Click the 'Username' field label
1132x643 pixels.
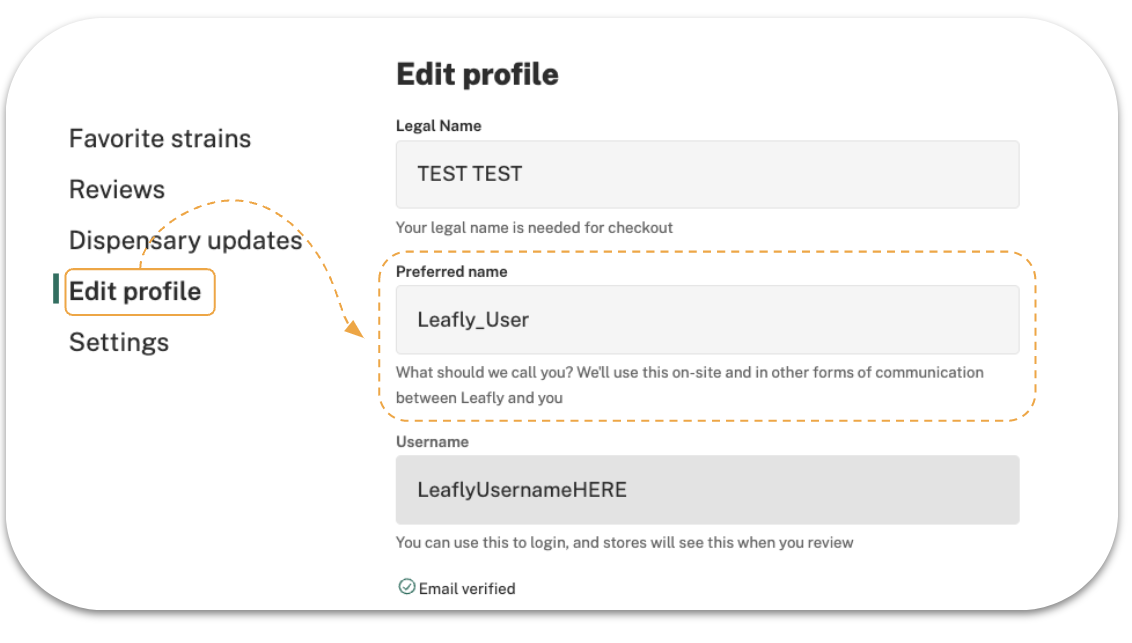coord(432,442)
